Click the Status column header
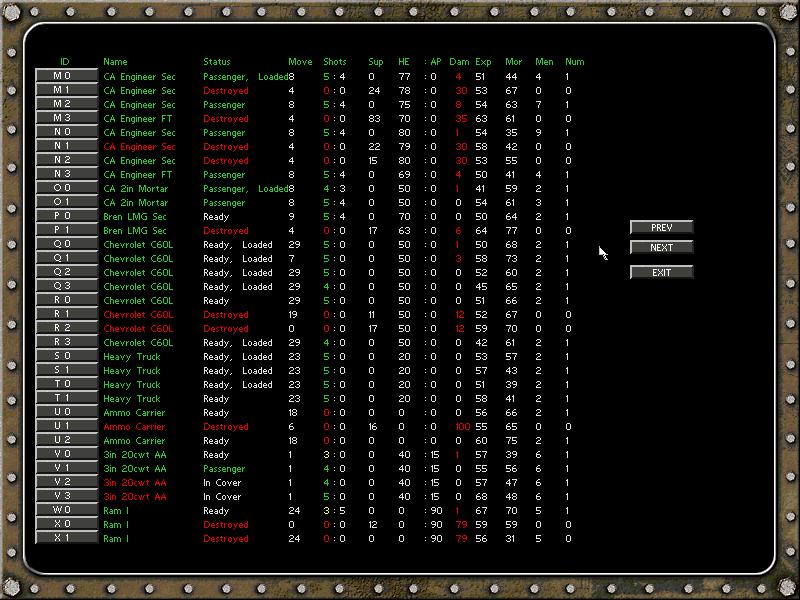 [217, 62]
